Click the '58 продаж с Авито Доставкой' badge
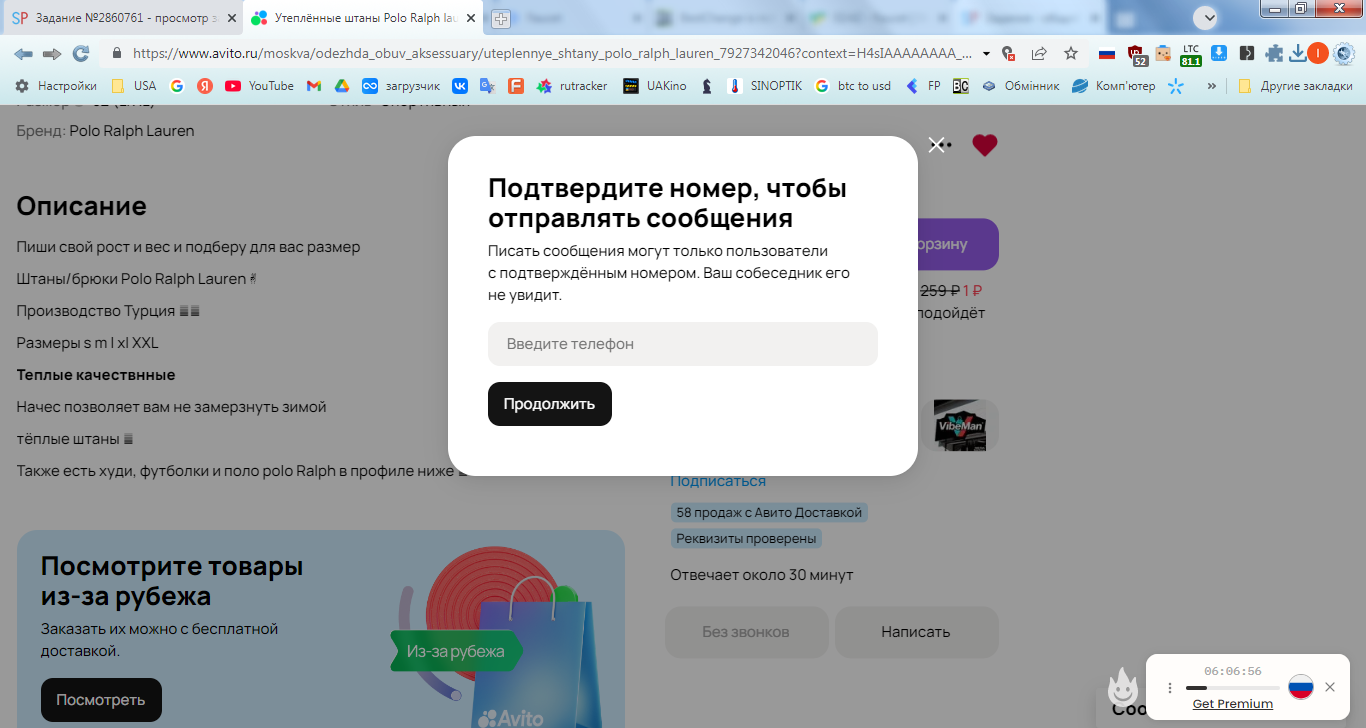 point(769,513)
